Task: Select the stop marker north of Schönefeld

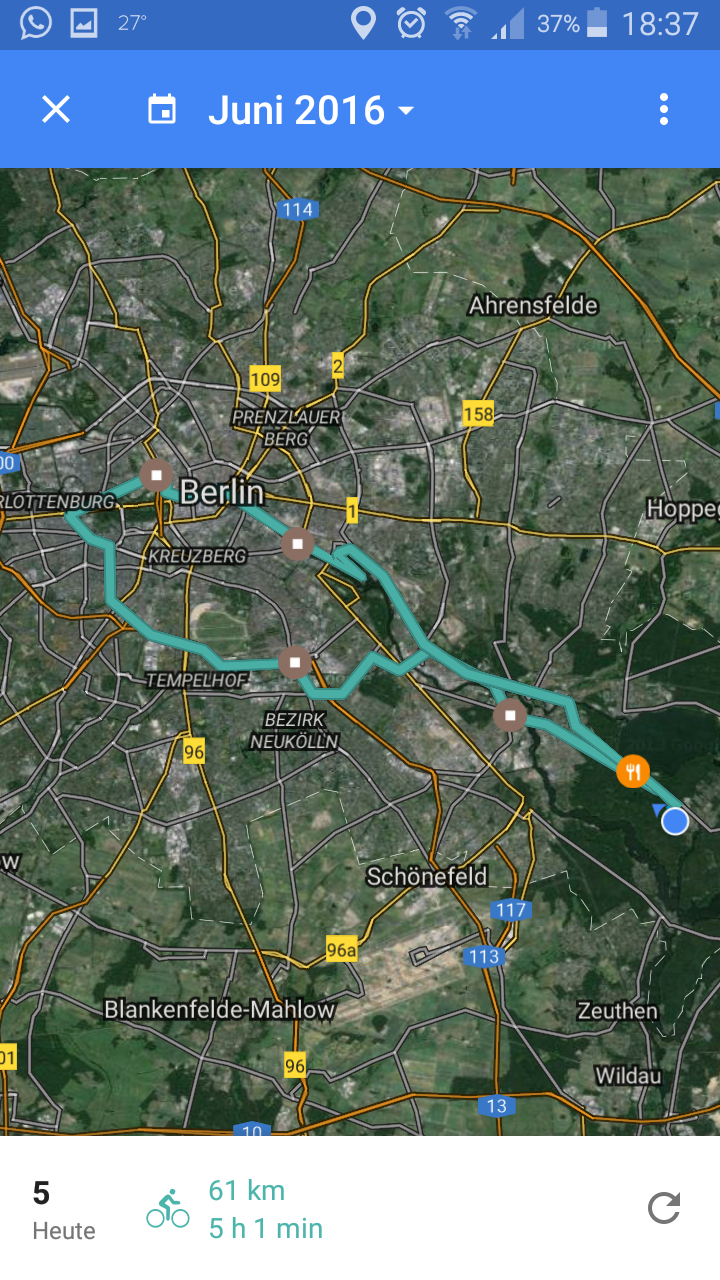Action: point(510,715)
